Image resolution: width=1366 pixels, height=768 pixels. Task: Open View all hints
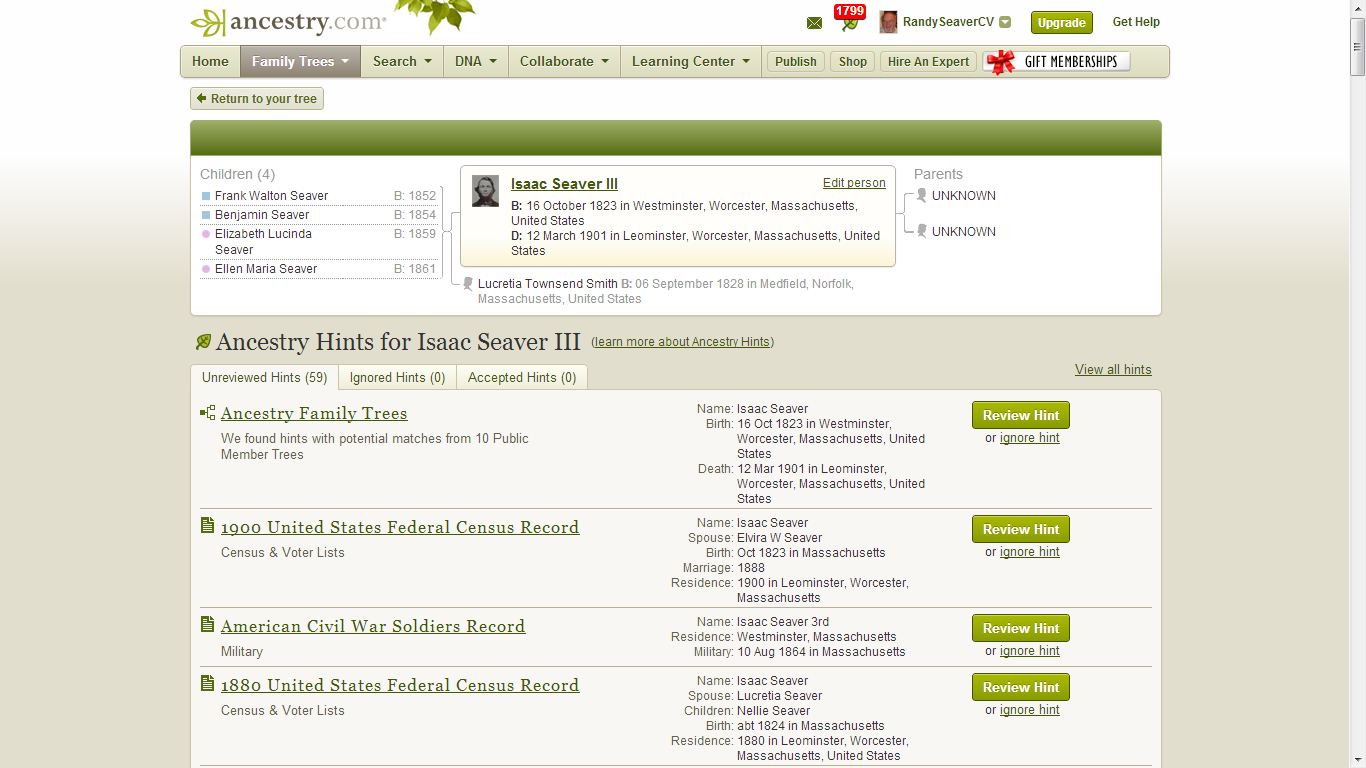[x=1113, y=369]
